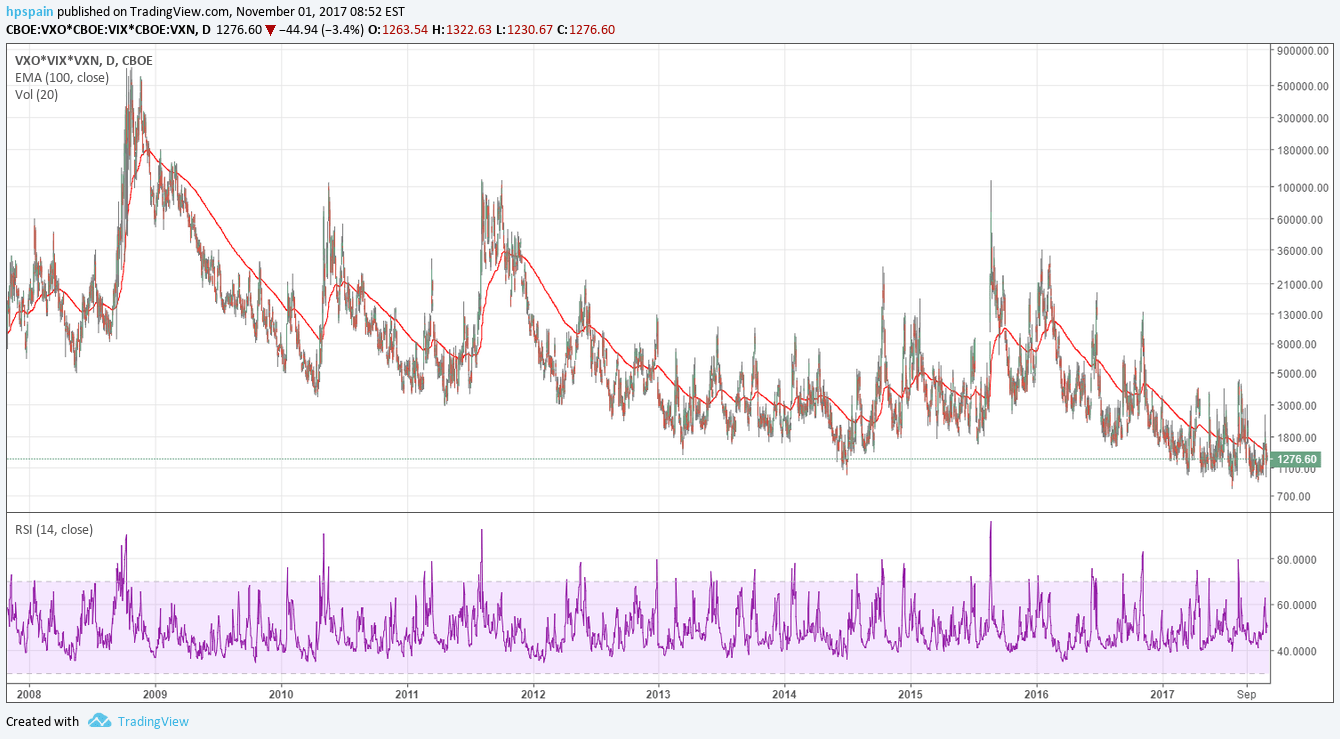Click the 2015 label on the time axis
The height and width of the screenshot is (739, 1340).
(910, 693)
